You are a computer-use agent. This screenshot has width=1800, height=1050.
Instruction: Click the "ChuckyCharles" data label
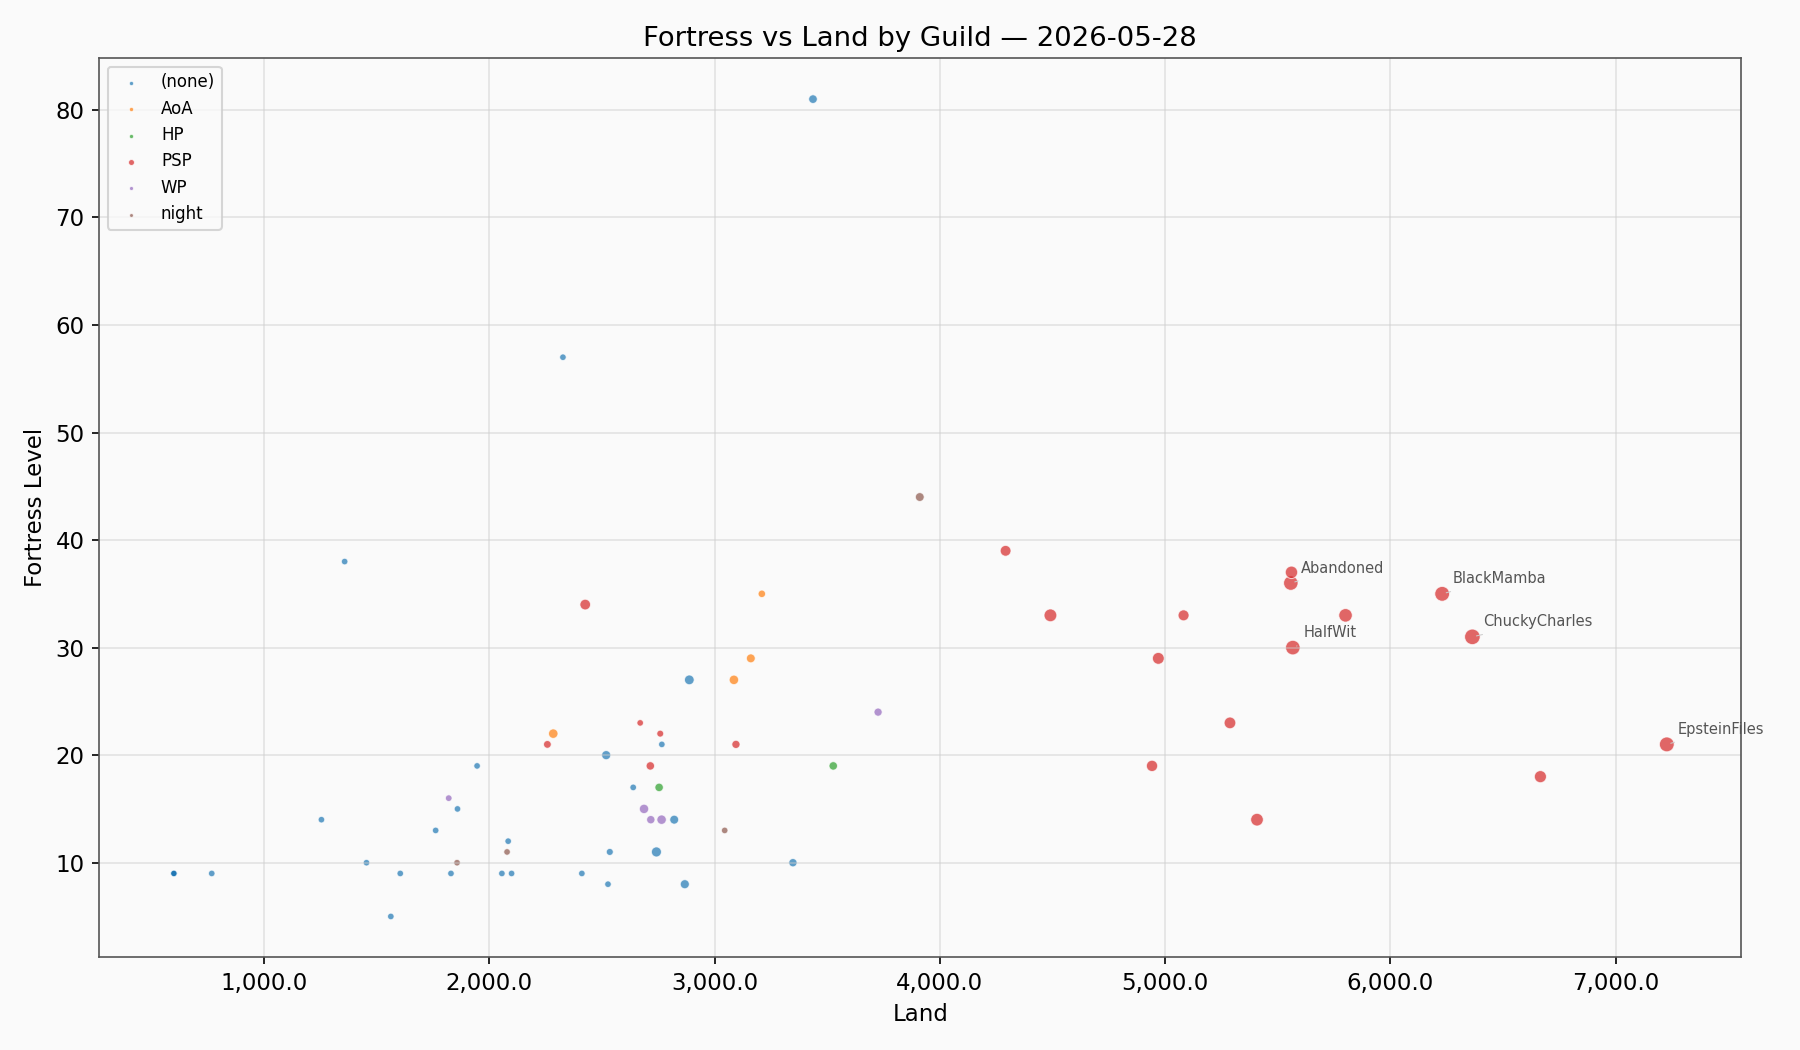coord(1538,621)
